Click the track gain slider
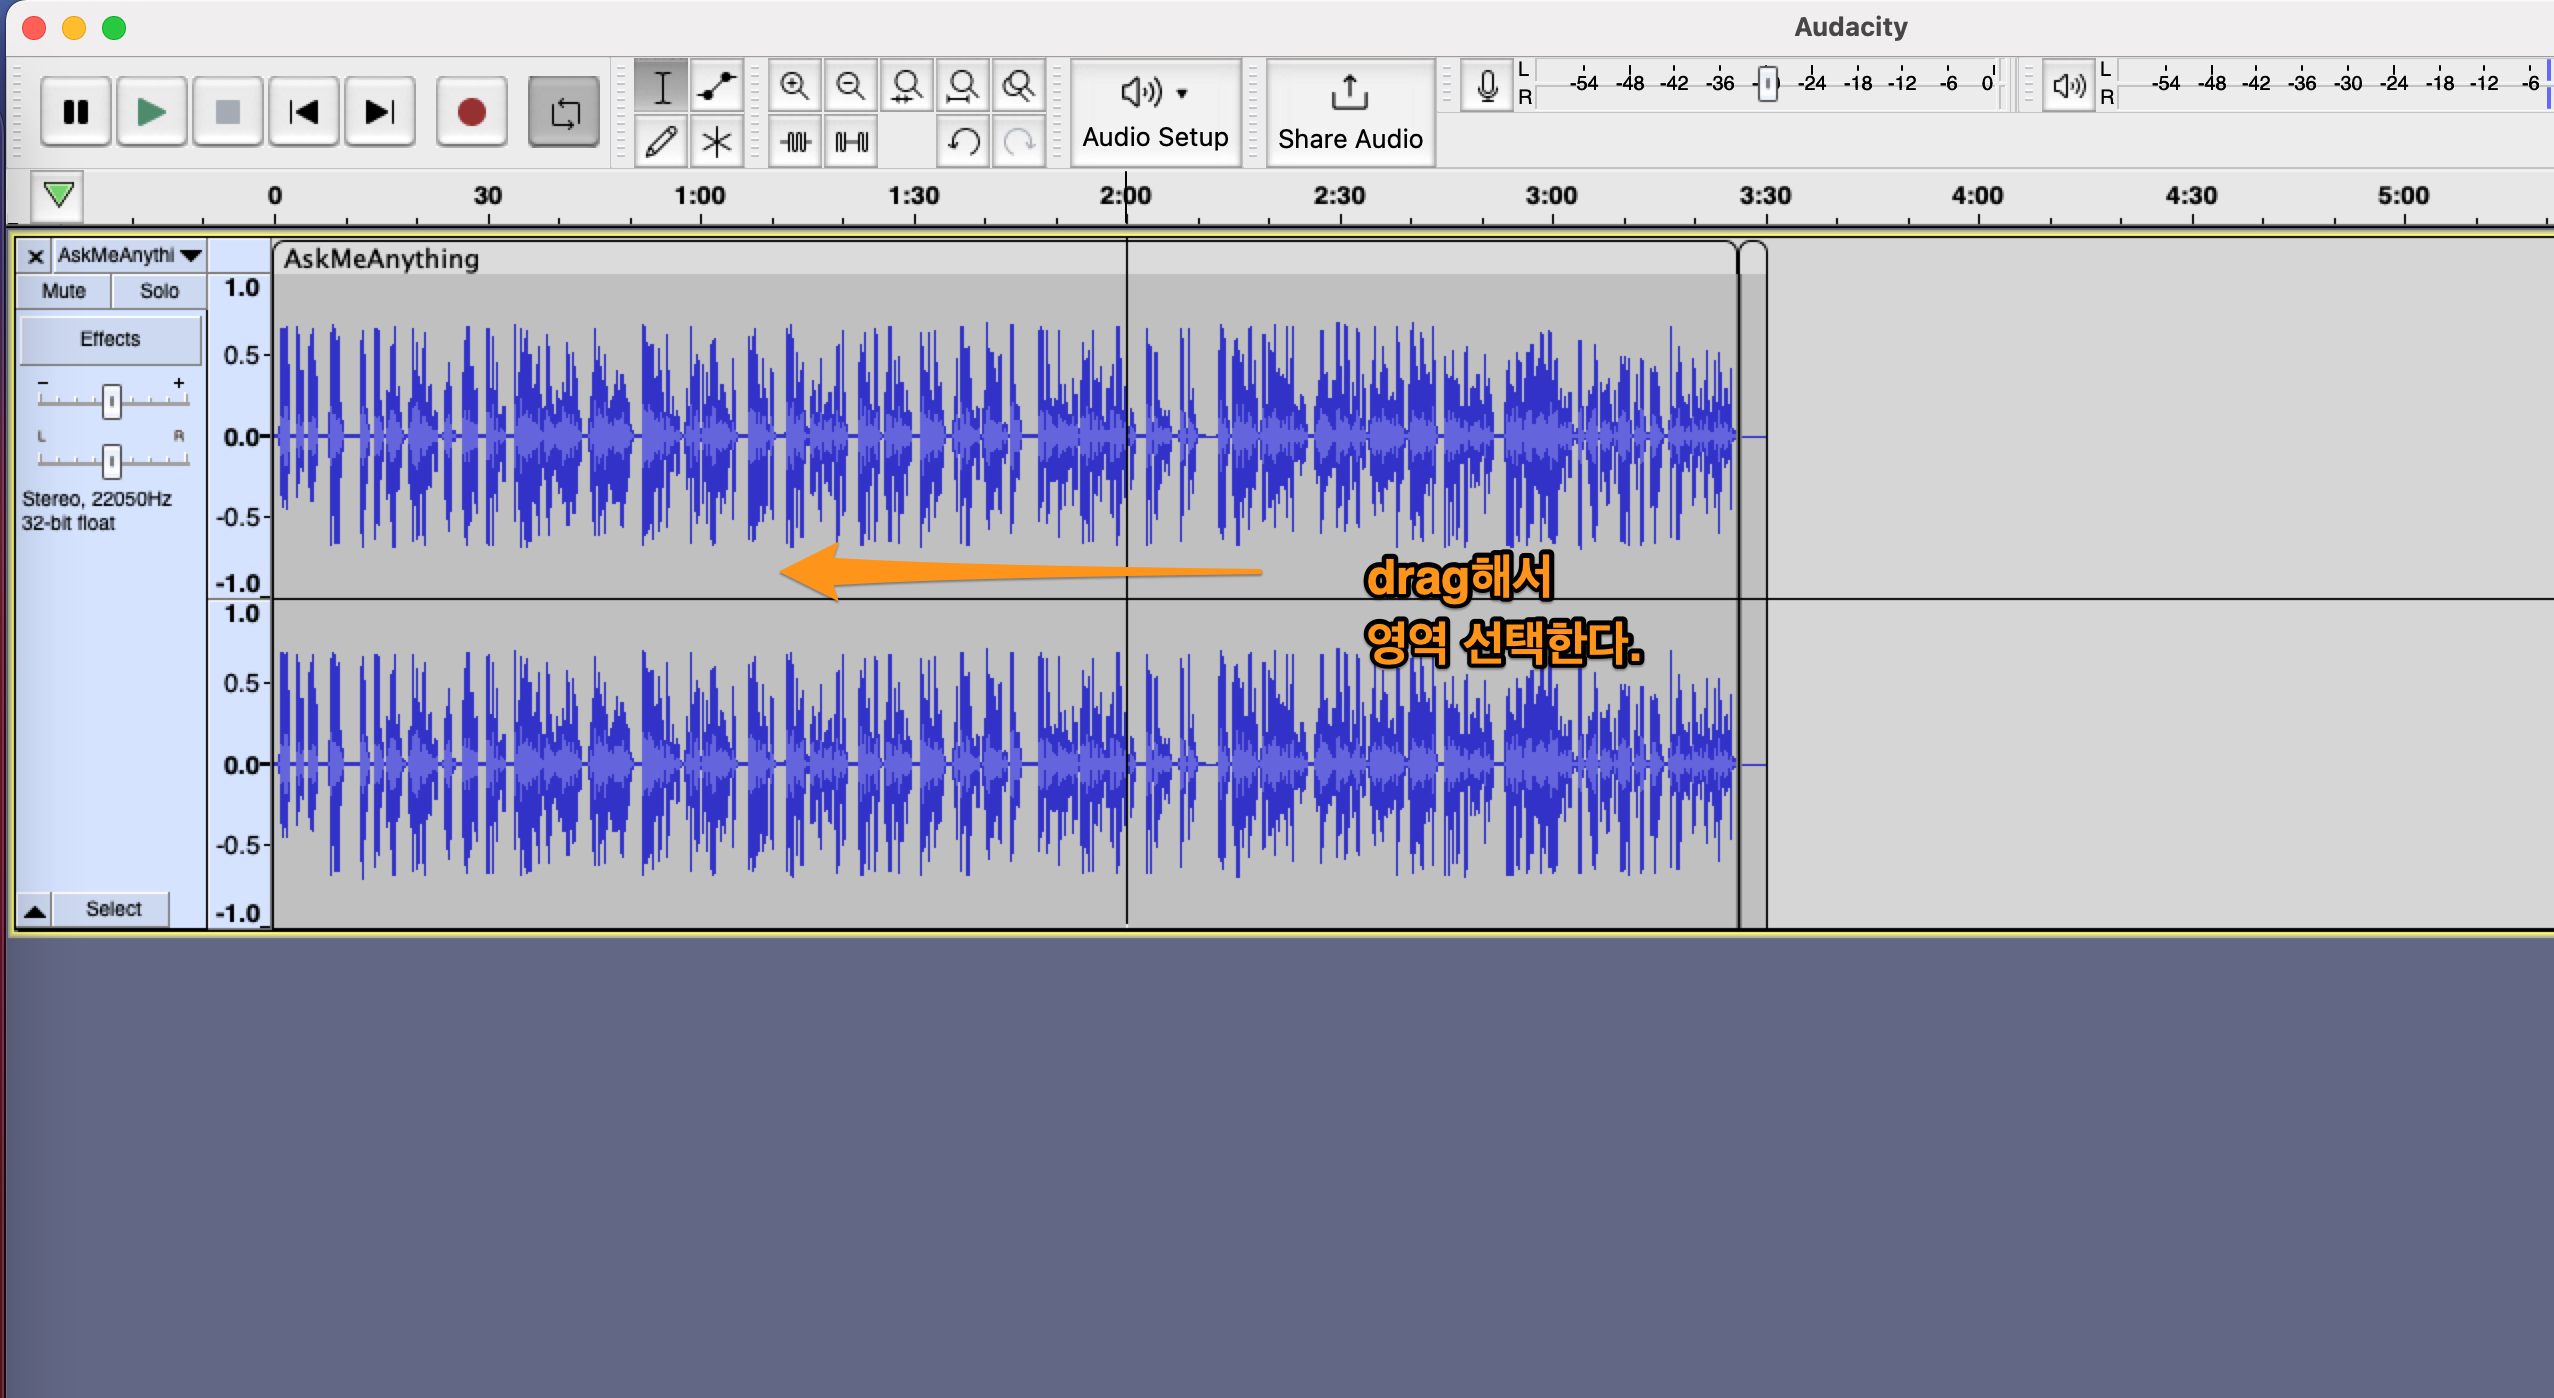The height and width of the screenshot is (1398, 2554). pyautogui.click(x=112, y=401)
